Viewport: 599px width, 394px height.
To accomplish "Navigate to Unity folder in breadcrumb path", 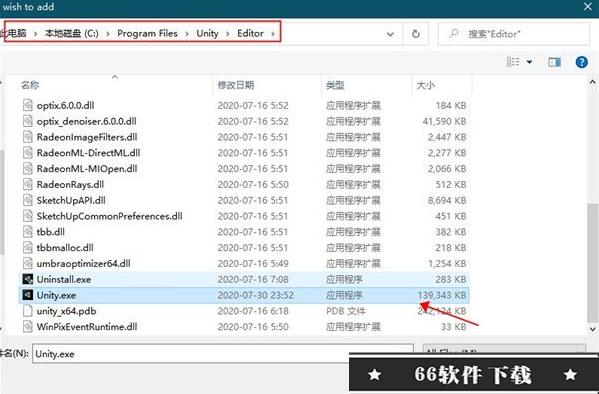I will tap(207, 33).
